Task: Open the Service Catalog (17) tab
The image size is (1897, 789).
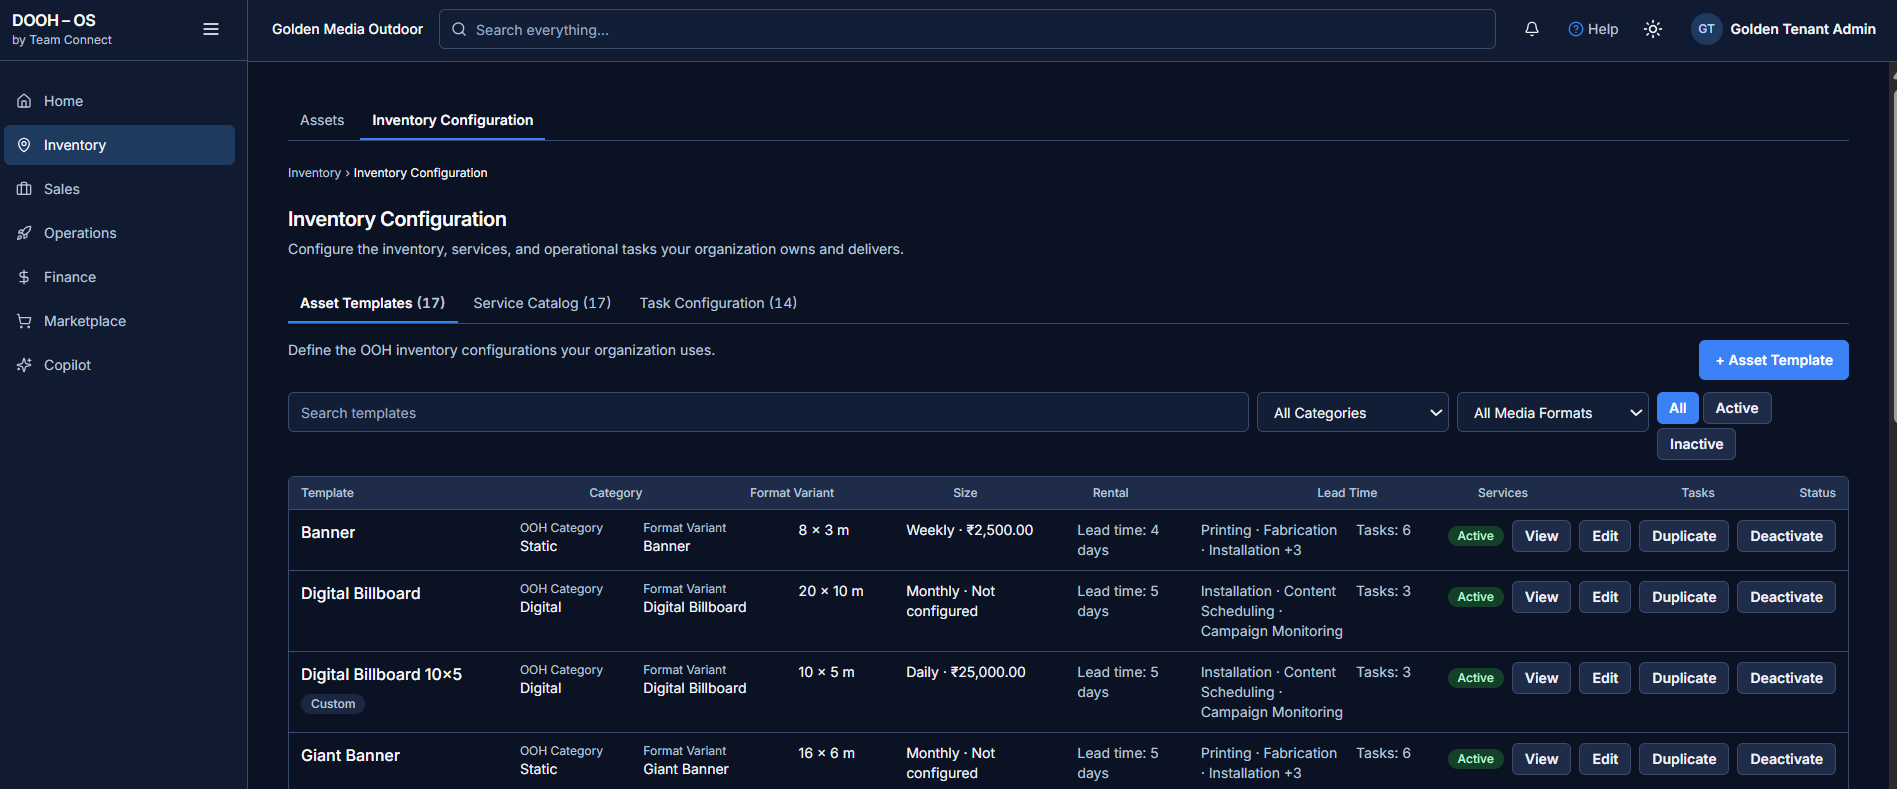Action: [542, 303]
